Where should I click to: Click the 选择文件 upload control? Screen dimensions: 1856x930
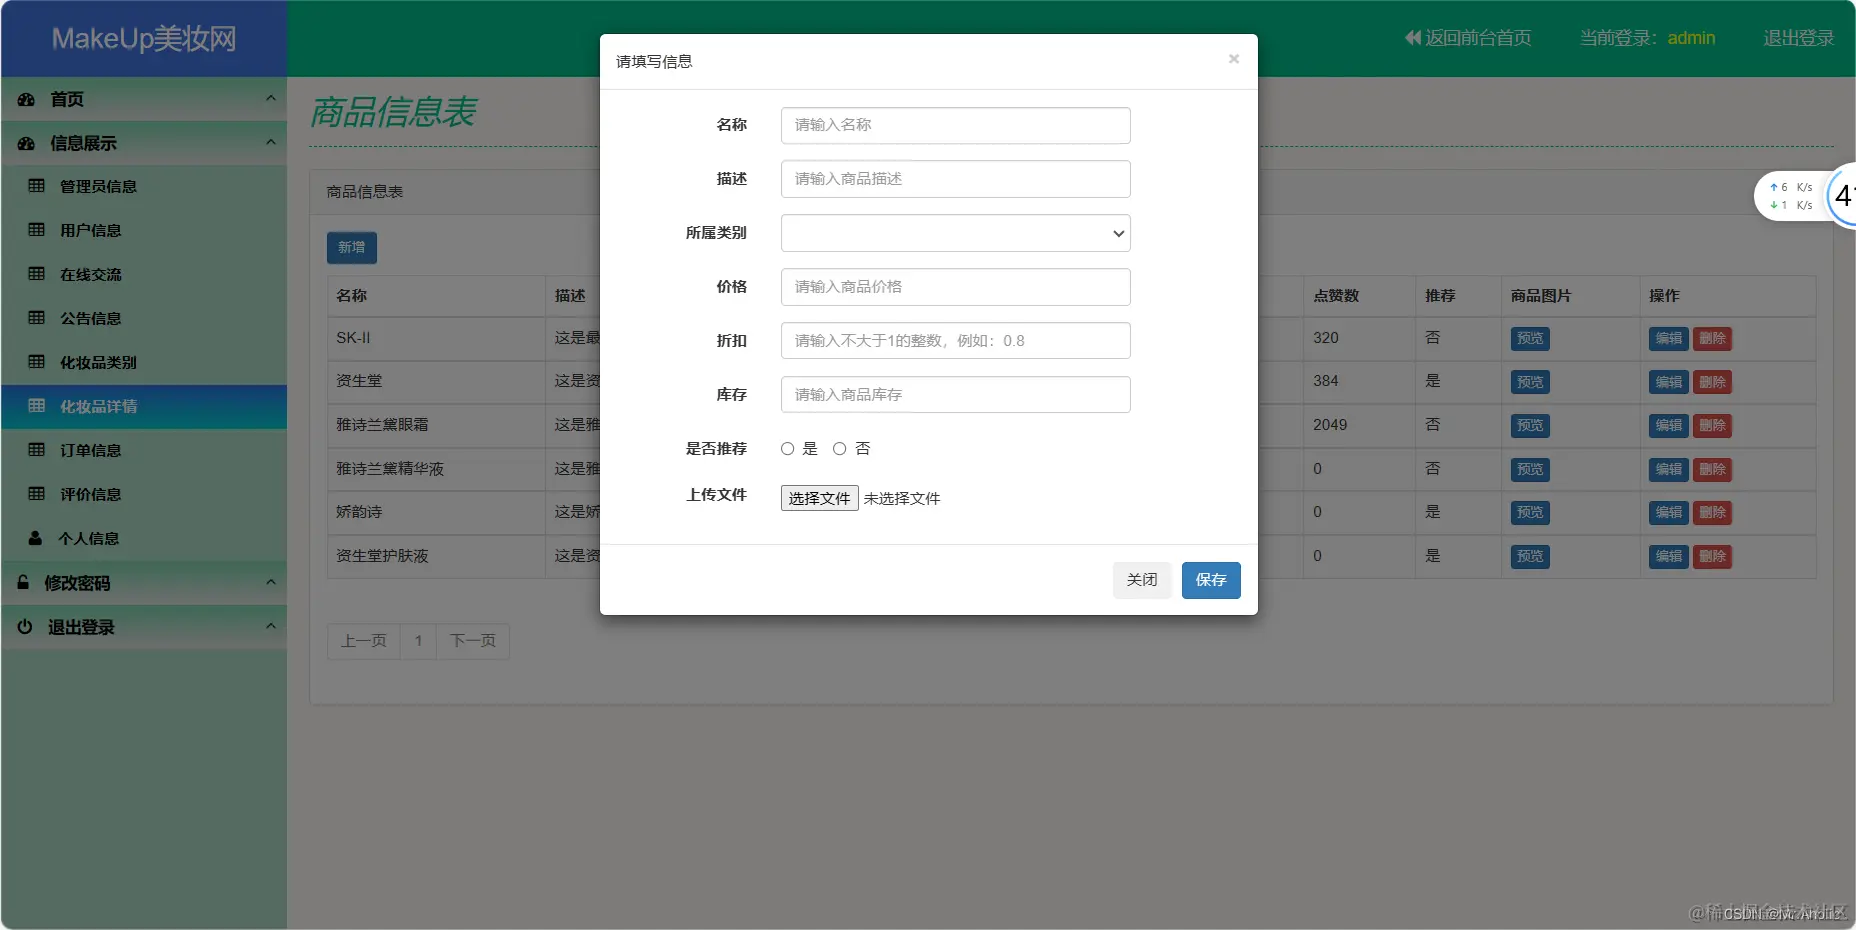point(818,497)
